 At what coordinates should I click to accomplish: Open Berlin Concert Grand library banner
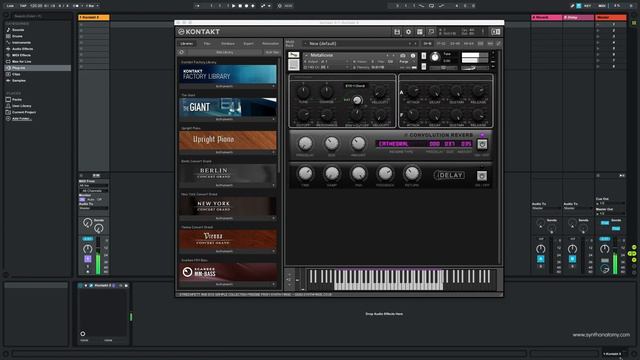[228, 173]
